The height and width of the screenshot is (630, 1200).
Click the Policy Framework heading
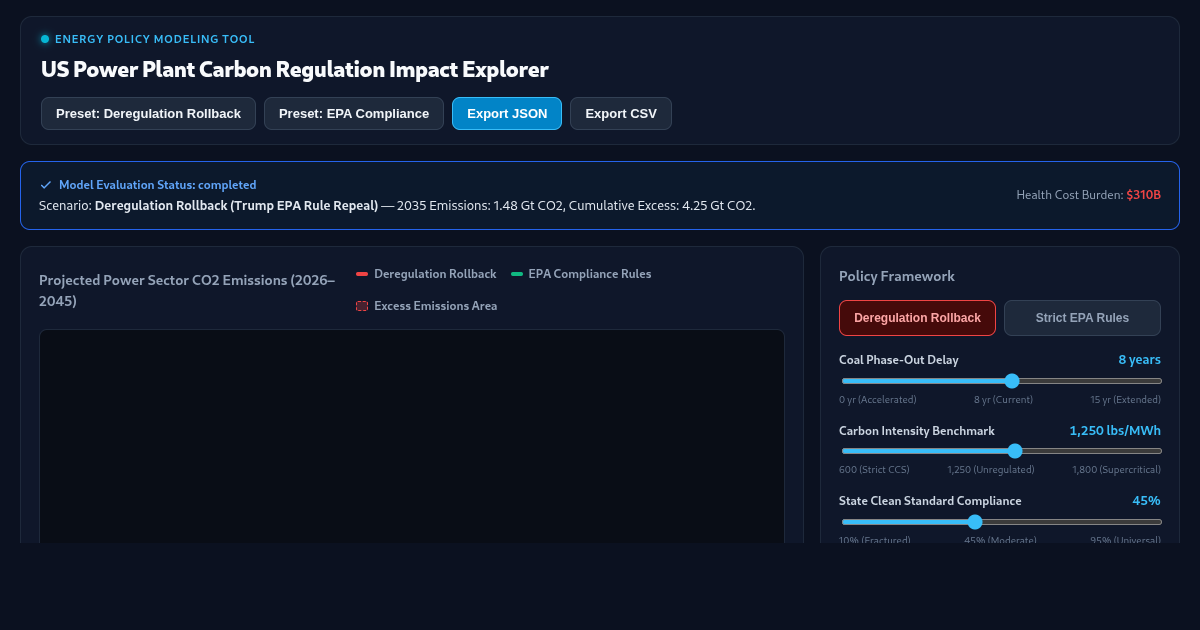tap(897, 276)
